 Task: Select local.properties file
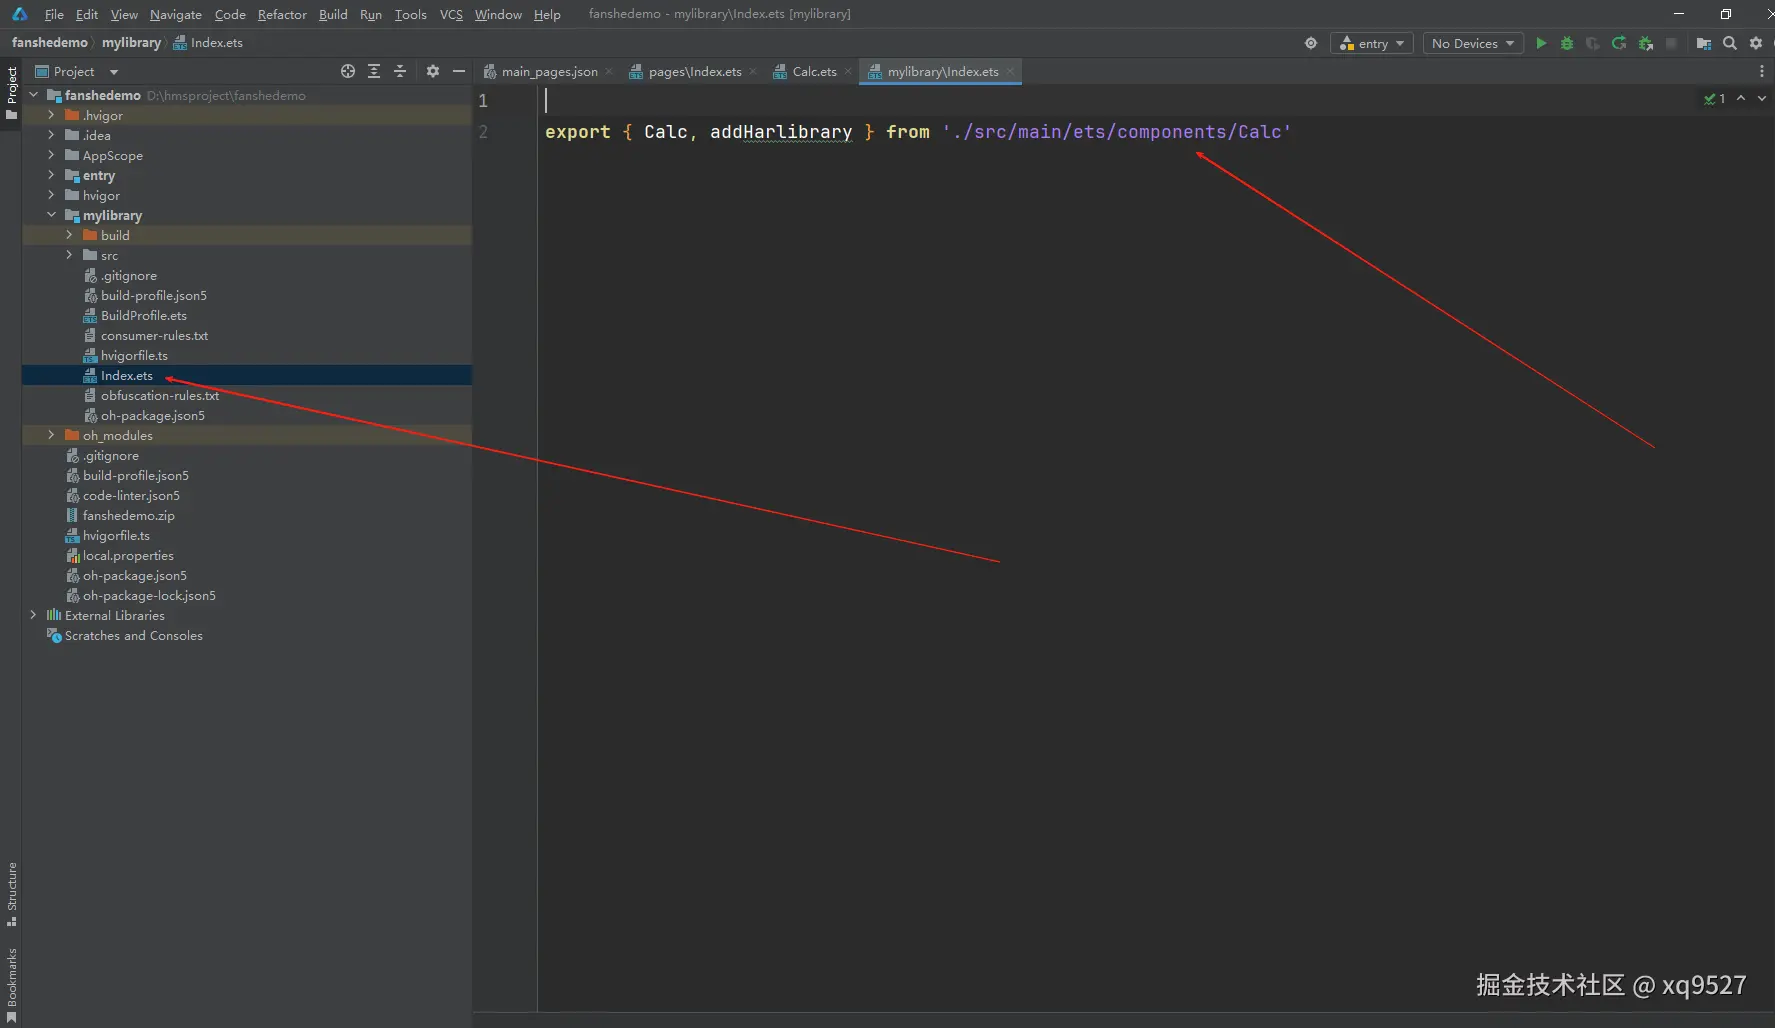tap(128, 555)
